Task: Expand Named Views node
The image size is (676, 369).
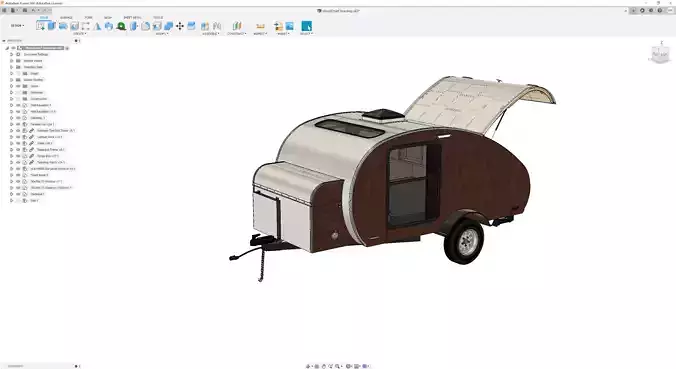Action: (12, 61)
